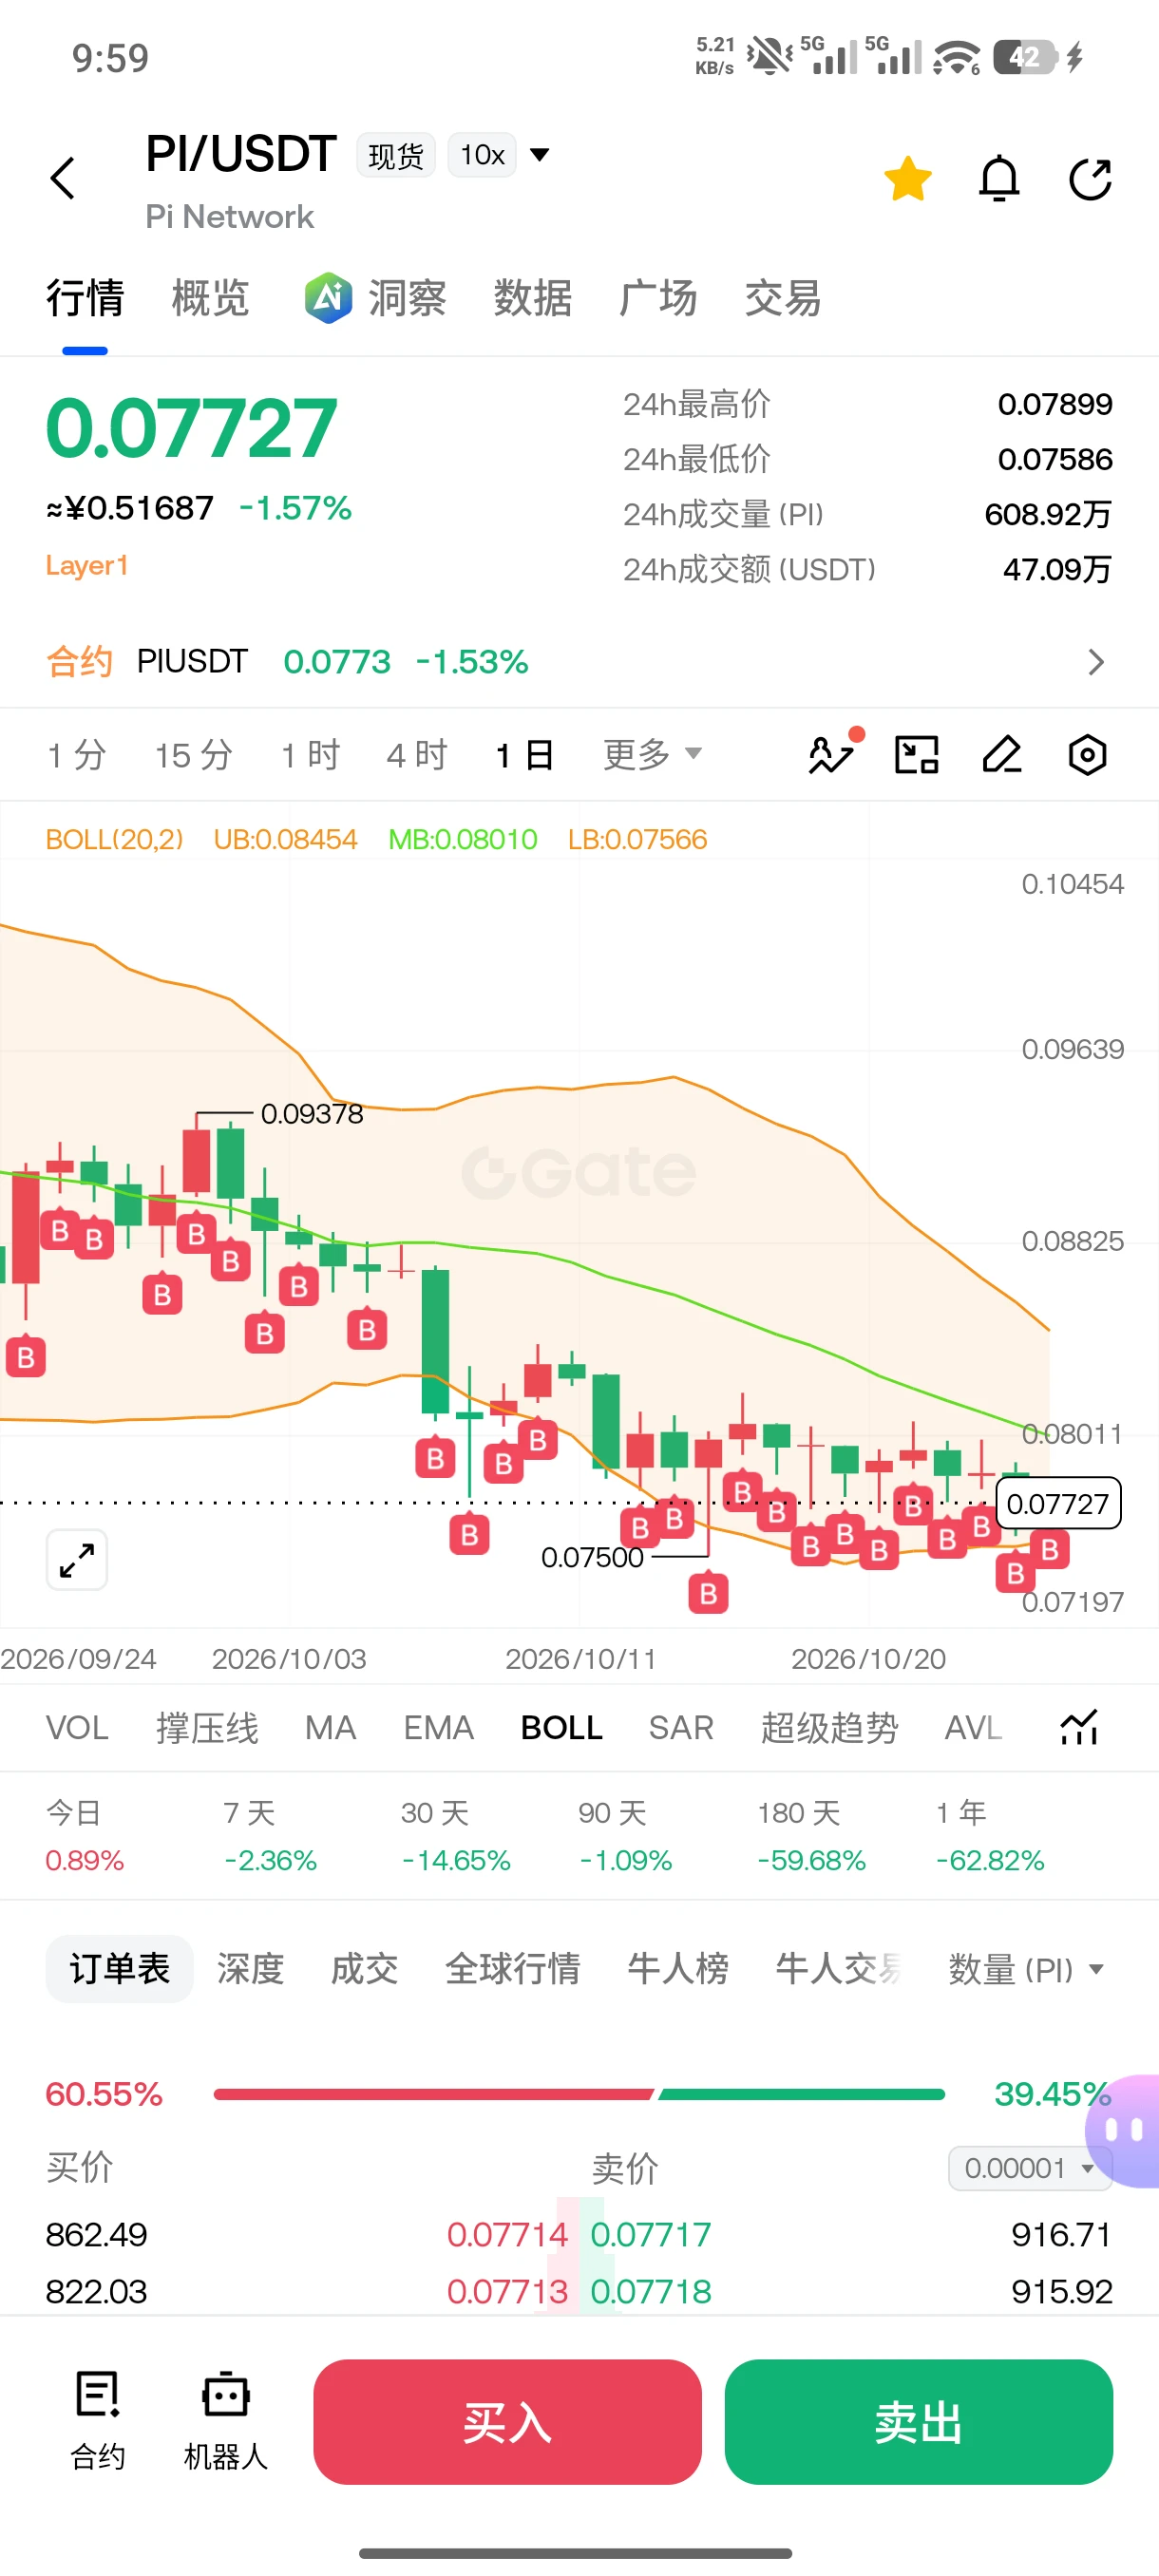Viewport: 1159px width, 2576px height.
Task: Open chart settings hexagon icon
Action: pyautogui.click(x=1087, y=755)
